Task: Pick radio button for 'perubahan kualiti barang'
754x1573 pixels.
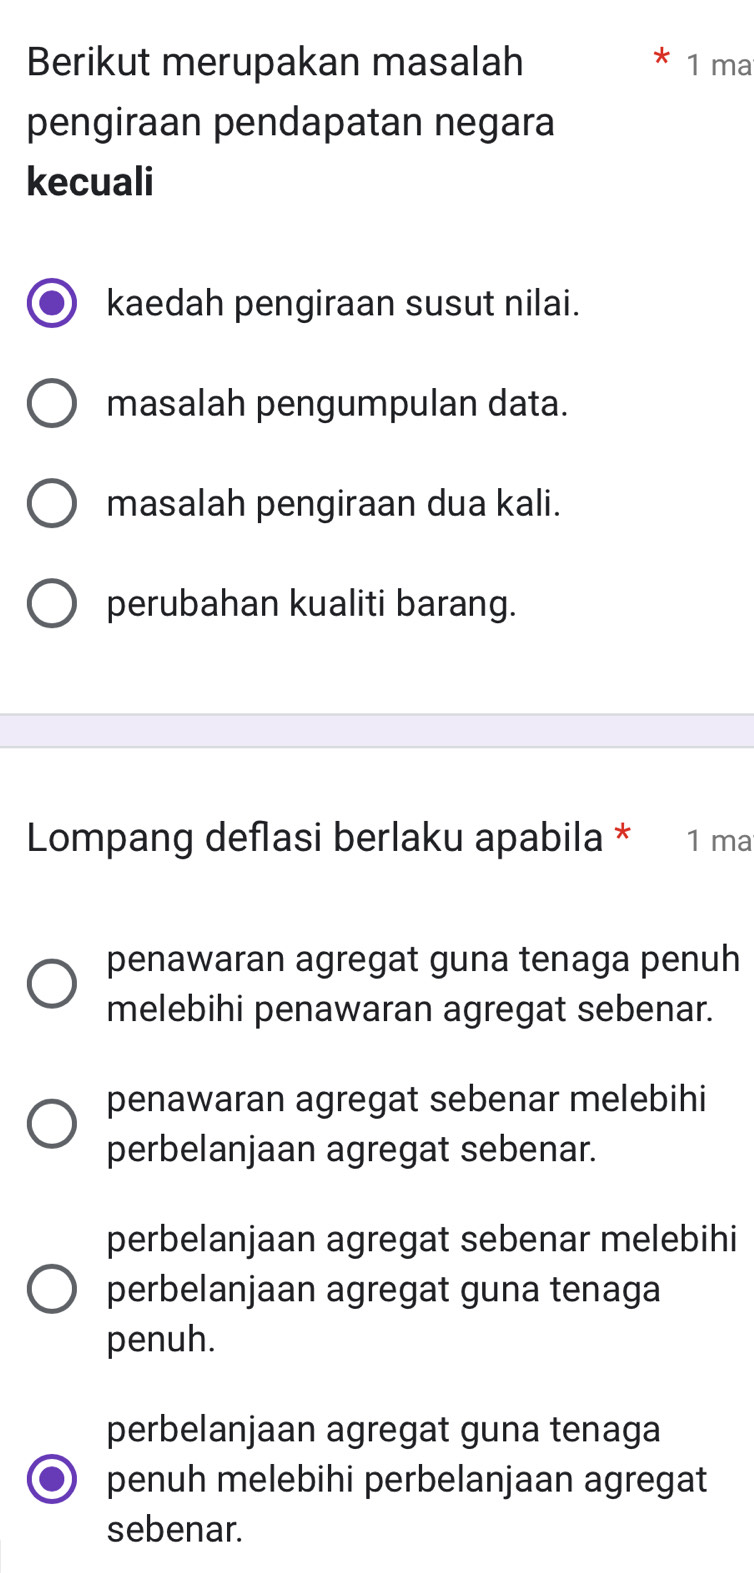Action: (x=51, y=604)
